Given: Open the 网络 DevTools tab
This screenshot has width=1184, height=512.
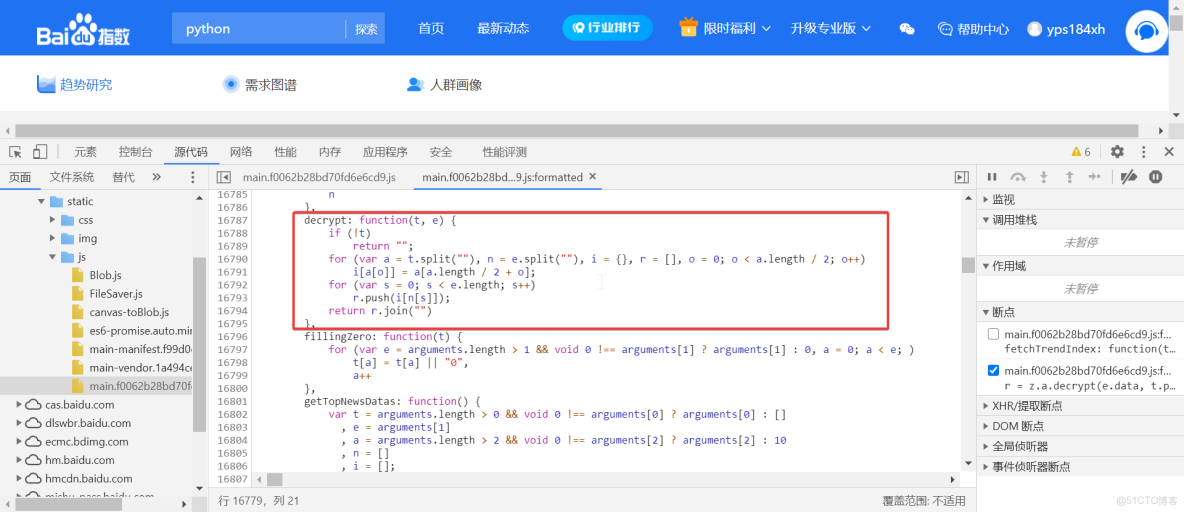Looking at the screenshot, I should [x=241, y=152].
